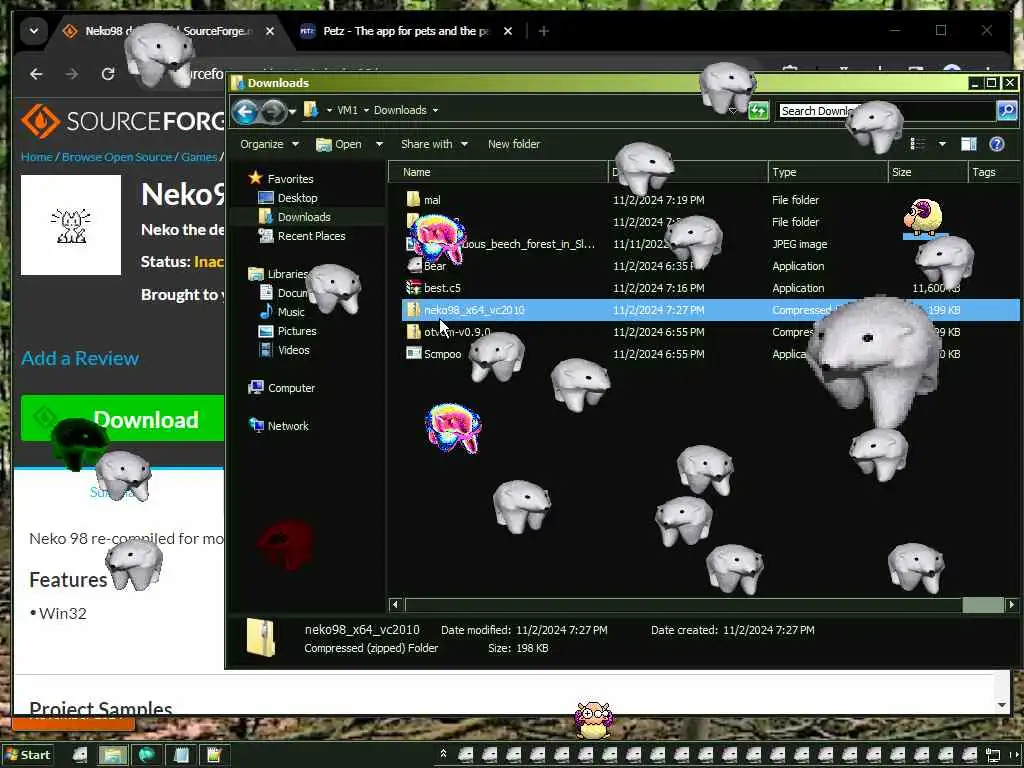Refresh the Downloads folder with the green icon
The width and height of the screenshot is (1024, 768).
[758, 110]
